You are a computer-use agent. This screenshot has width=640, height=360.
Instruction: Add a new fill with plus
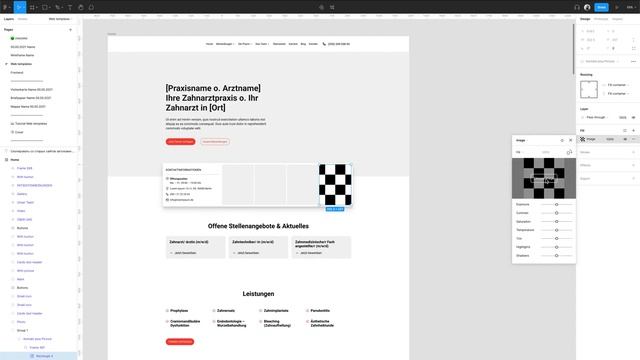633,131
